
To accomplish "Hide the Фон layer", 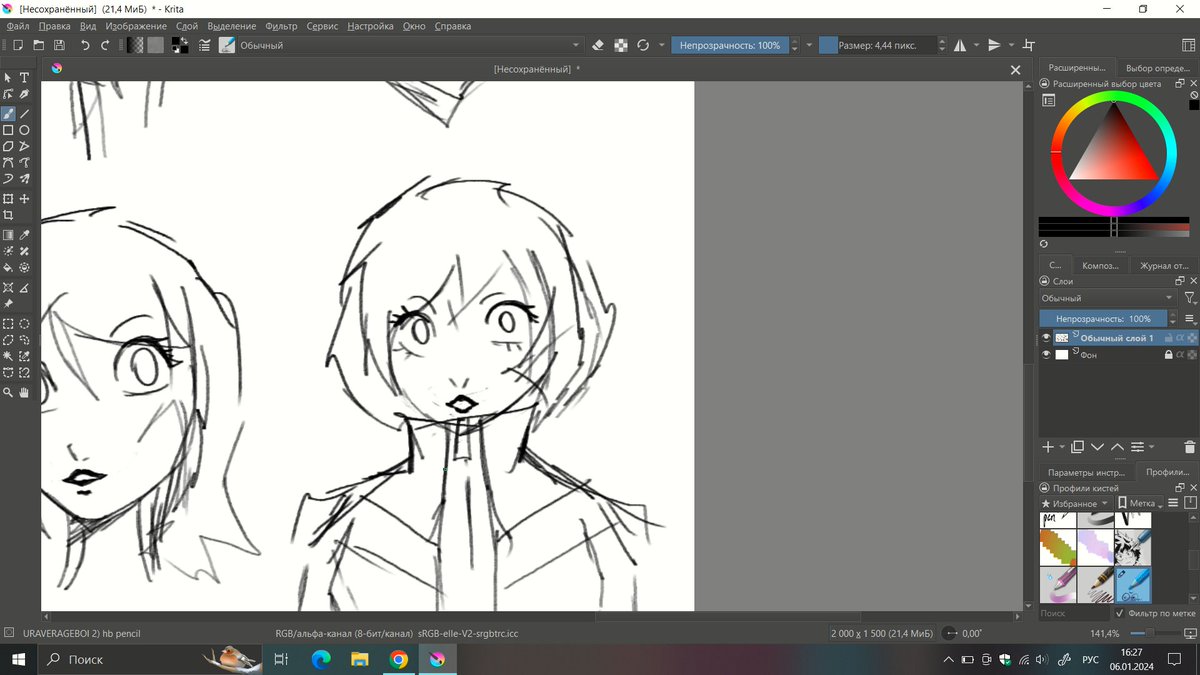I will (x=1046, y=354).
